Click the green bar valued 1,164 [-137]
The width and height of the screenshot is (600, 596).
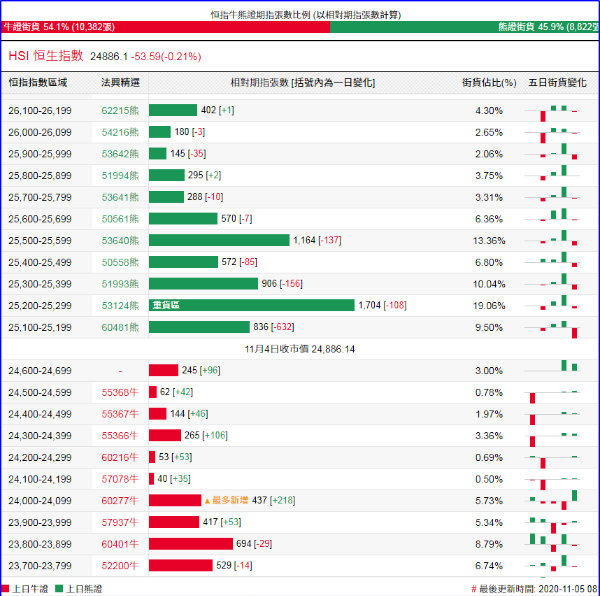[219, 240]
